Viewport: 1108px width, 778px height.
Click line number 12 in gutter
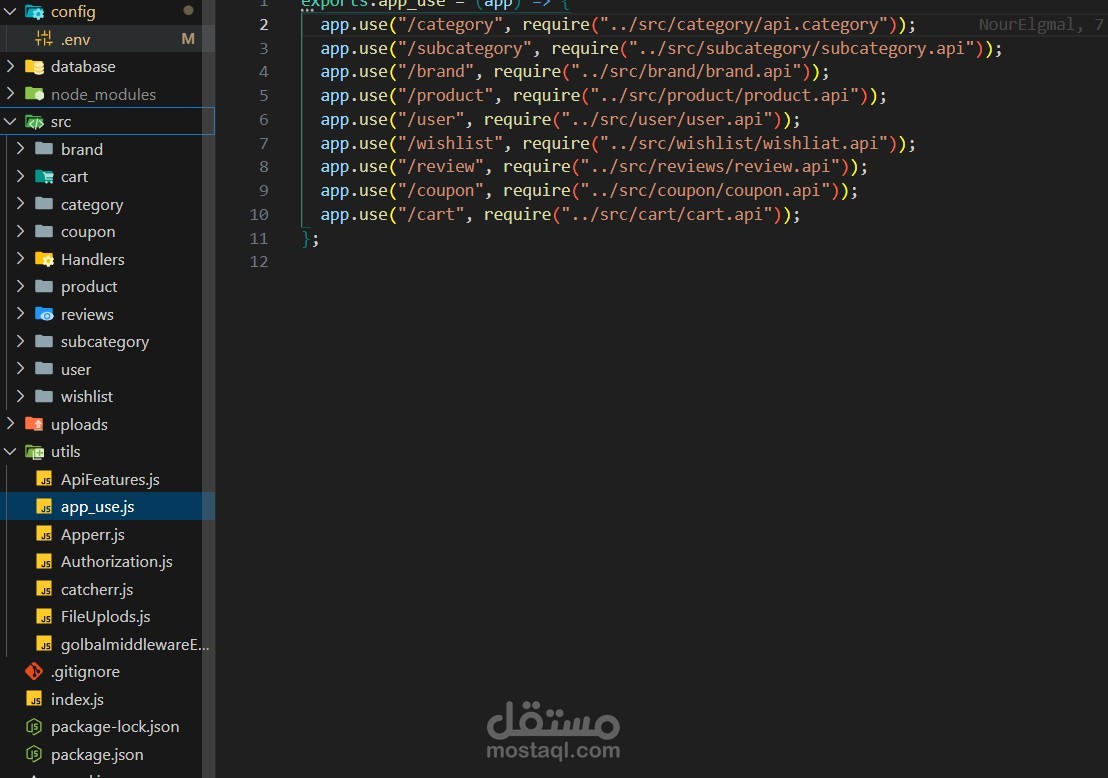click(259, 261)
